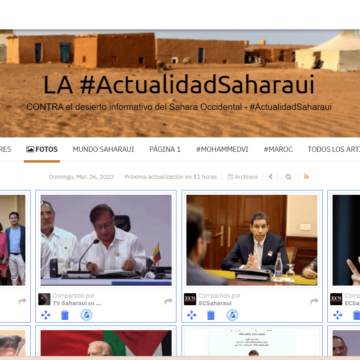Screen dimensions: 360x360
Task: Share the group photo card on the left edge
Action: coord(22,301)
